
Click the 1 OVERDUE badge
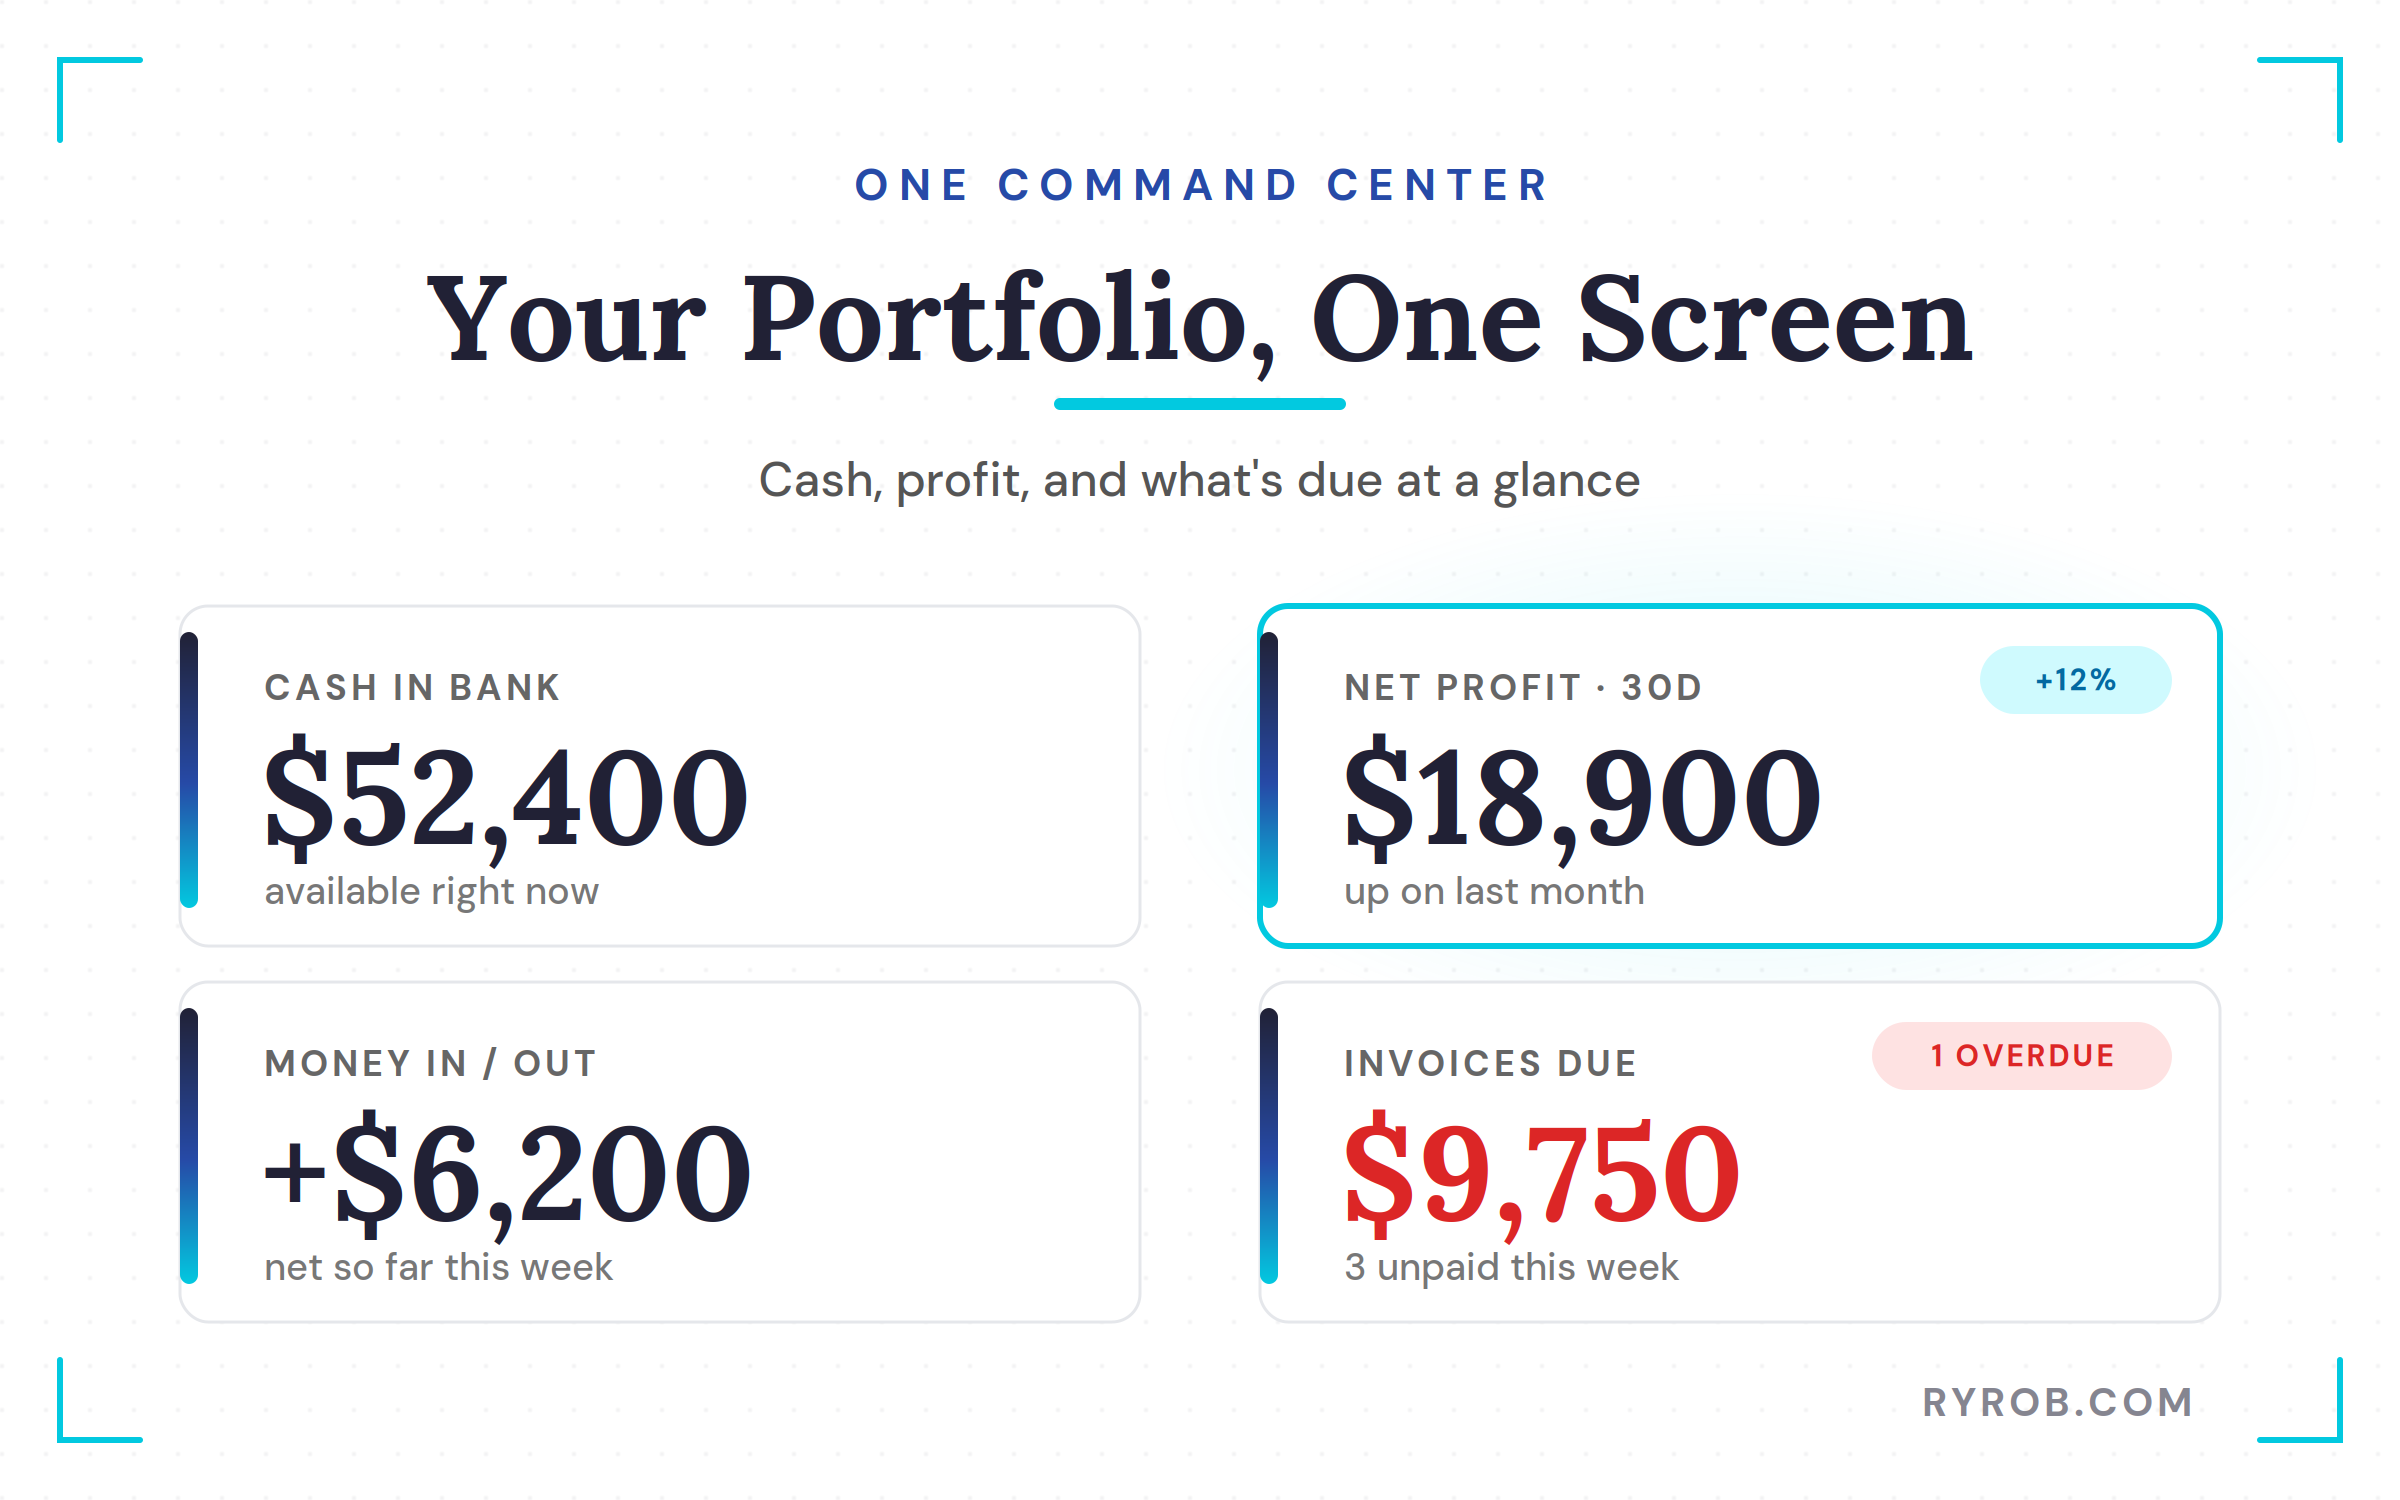pos(2021,1056)
